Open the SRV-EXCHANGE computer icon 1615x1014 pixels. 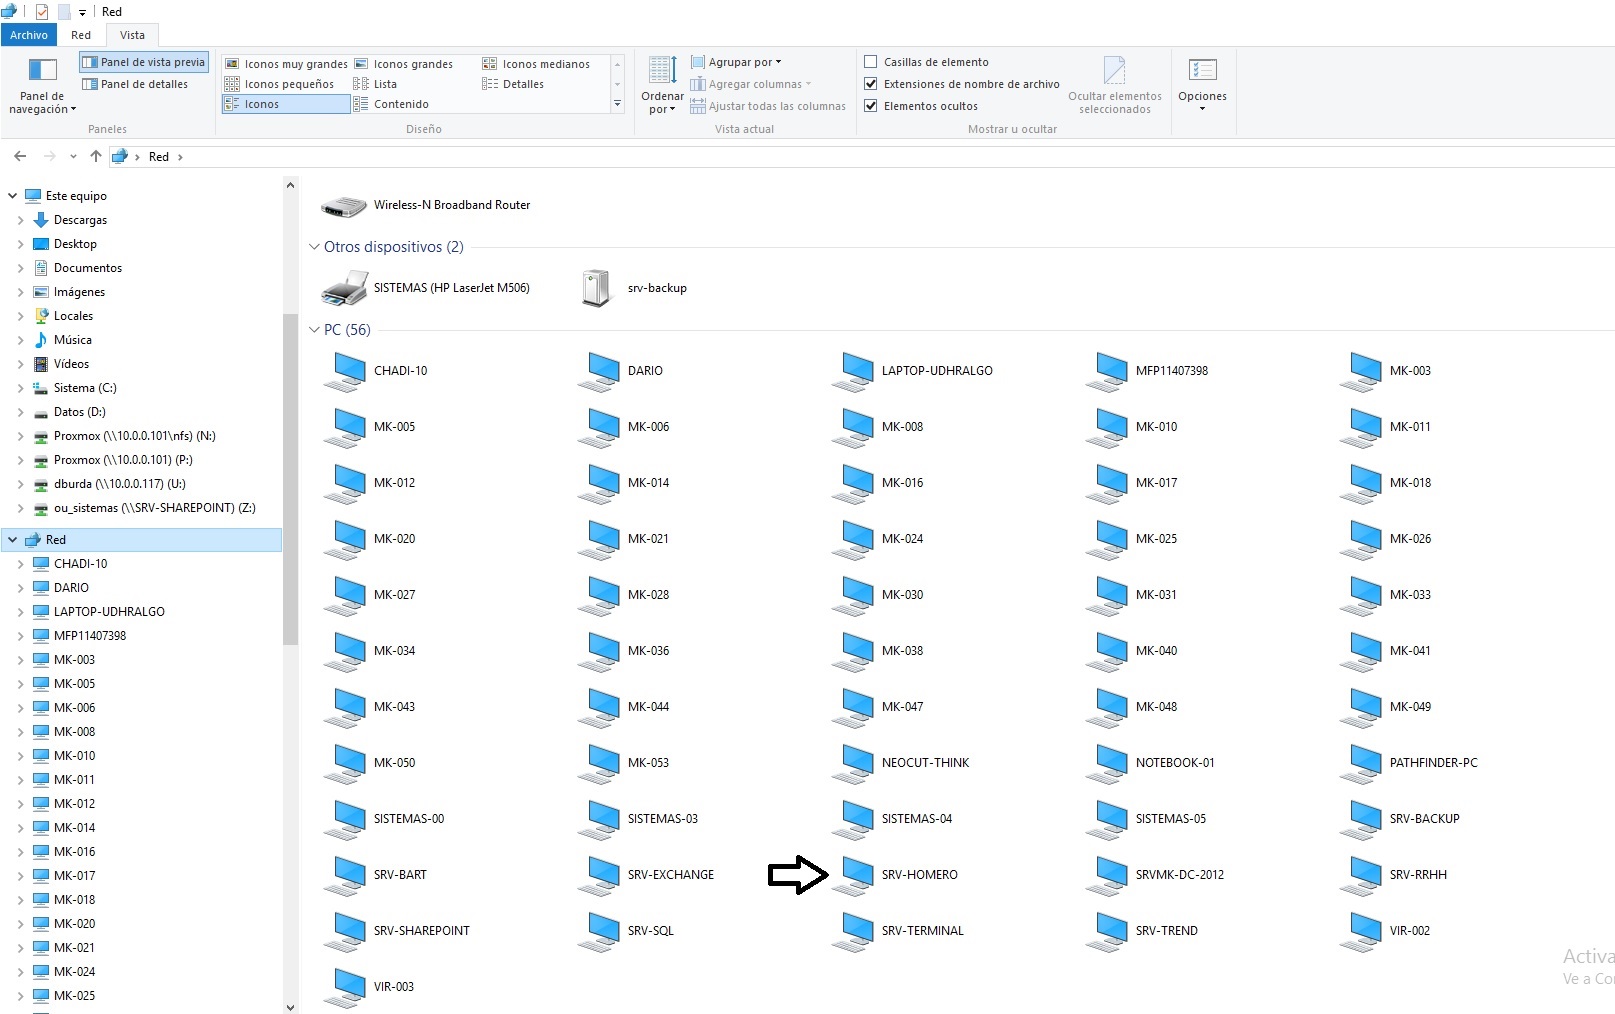pyautogui.click(x=601, y=875)
